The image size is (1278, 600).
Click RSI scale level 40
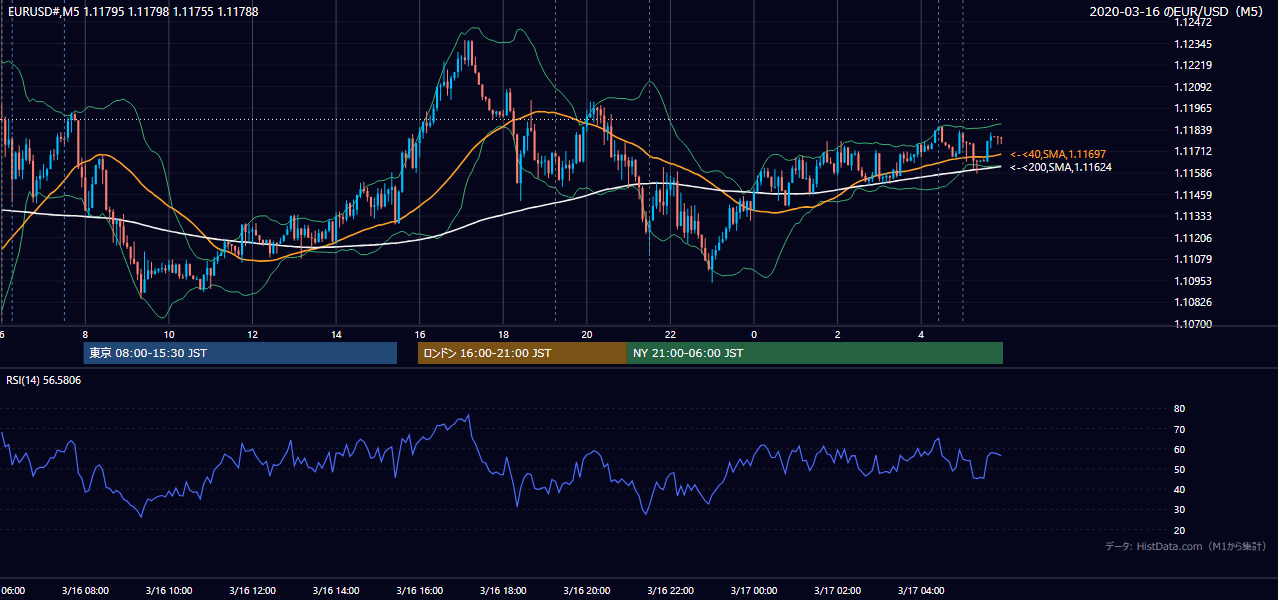(1179, 489)
